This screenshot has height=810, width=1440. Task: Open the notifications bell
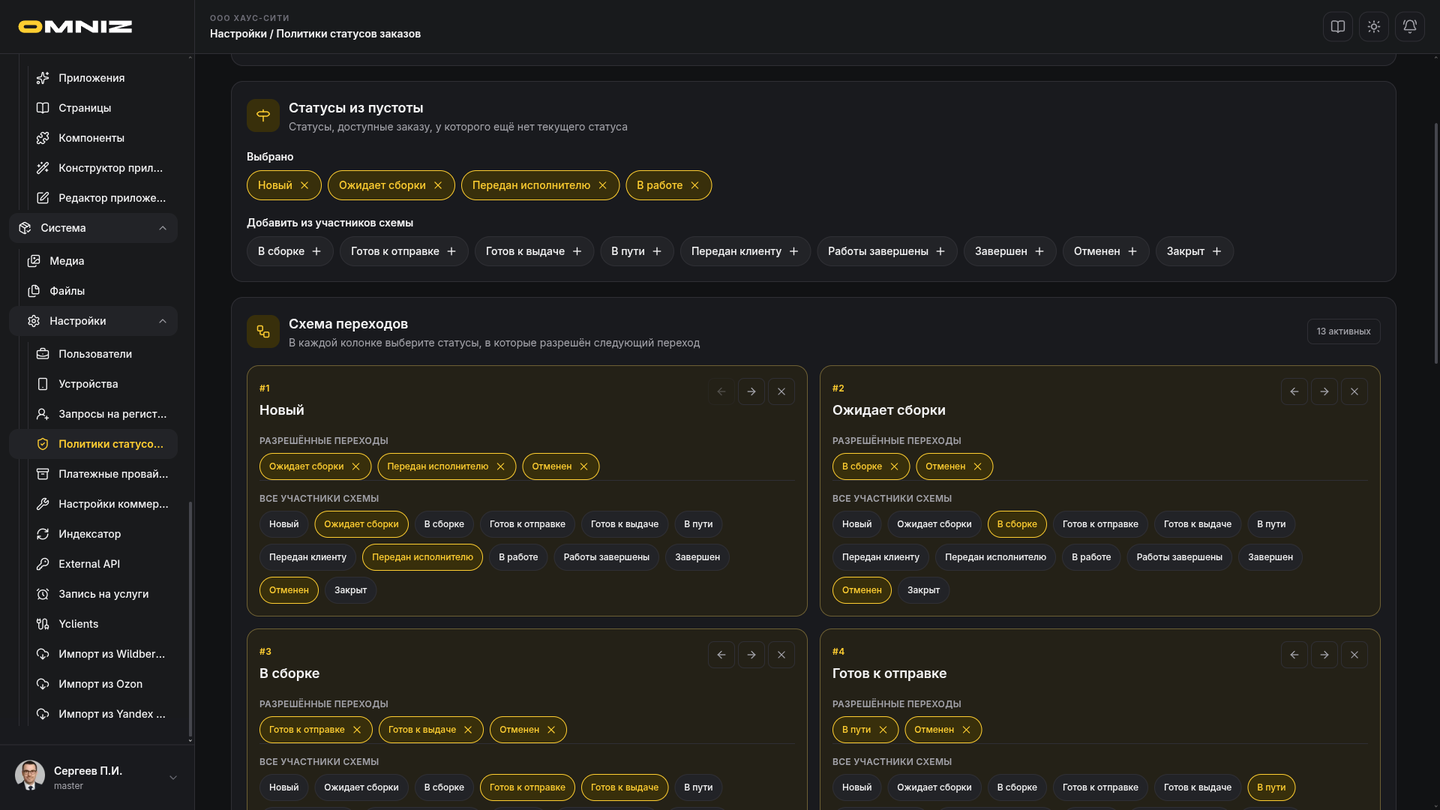click(1410, 27)
